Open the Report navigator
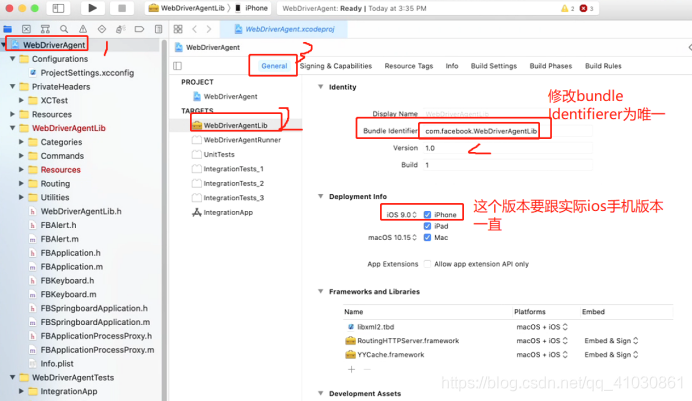 point(158,29)
